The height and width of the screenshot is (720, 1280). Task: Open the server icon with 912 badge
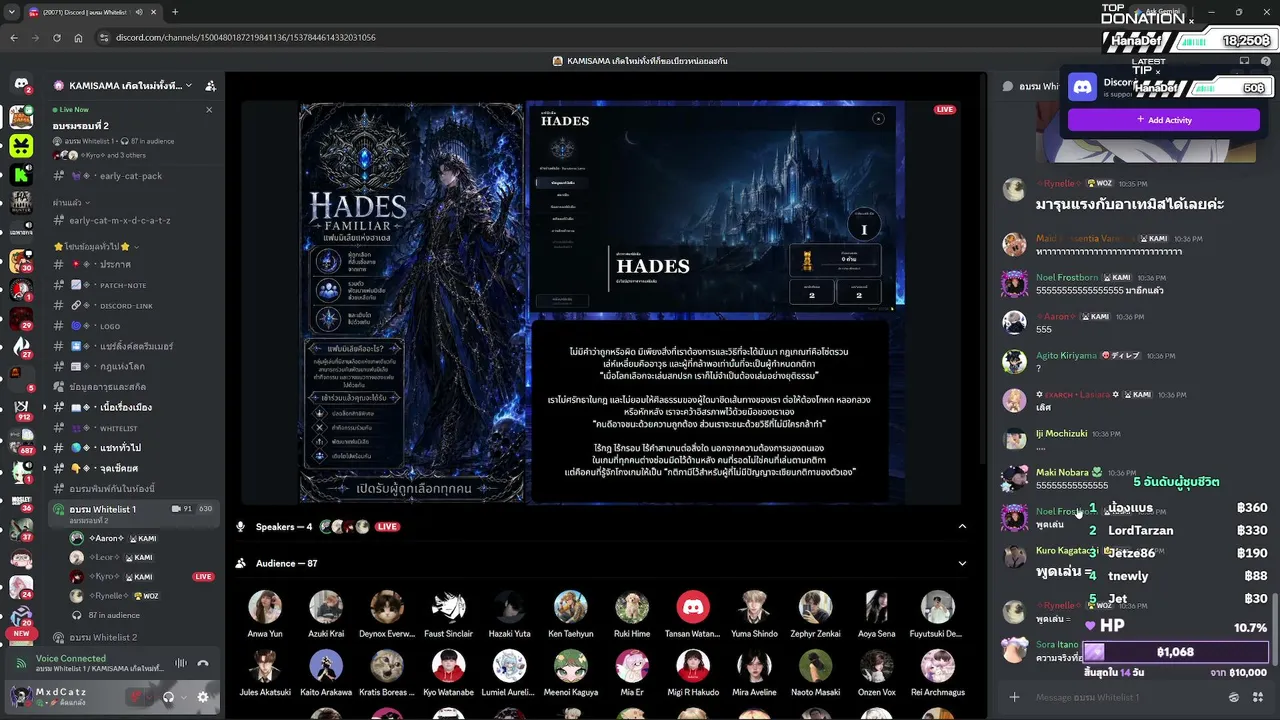click(x=21, y=408)
